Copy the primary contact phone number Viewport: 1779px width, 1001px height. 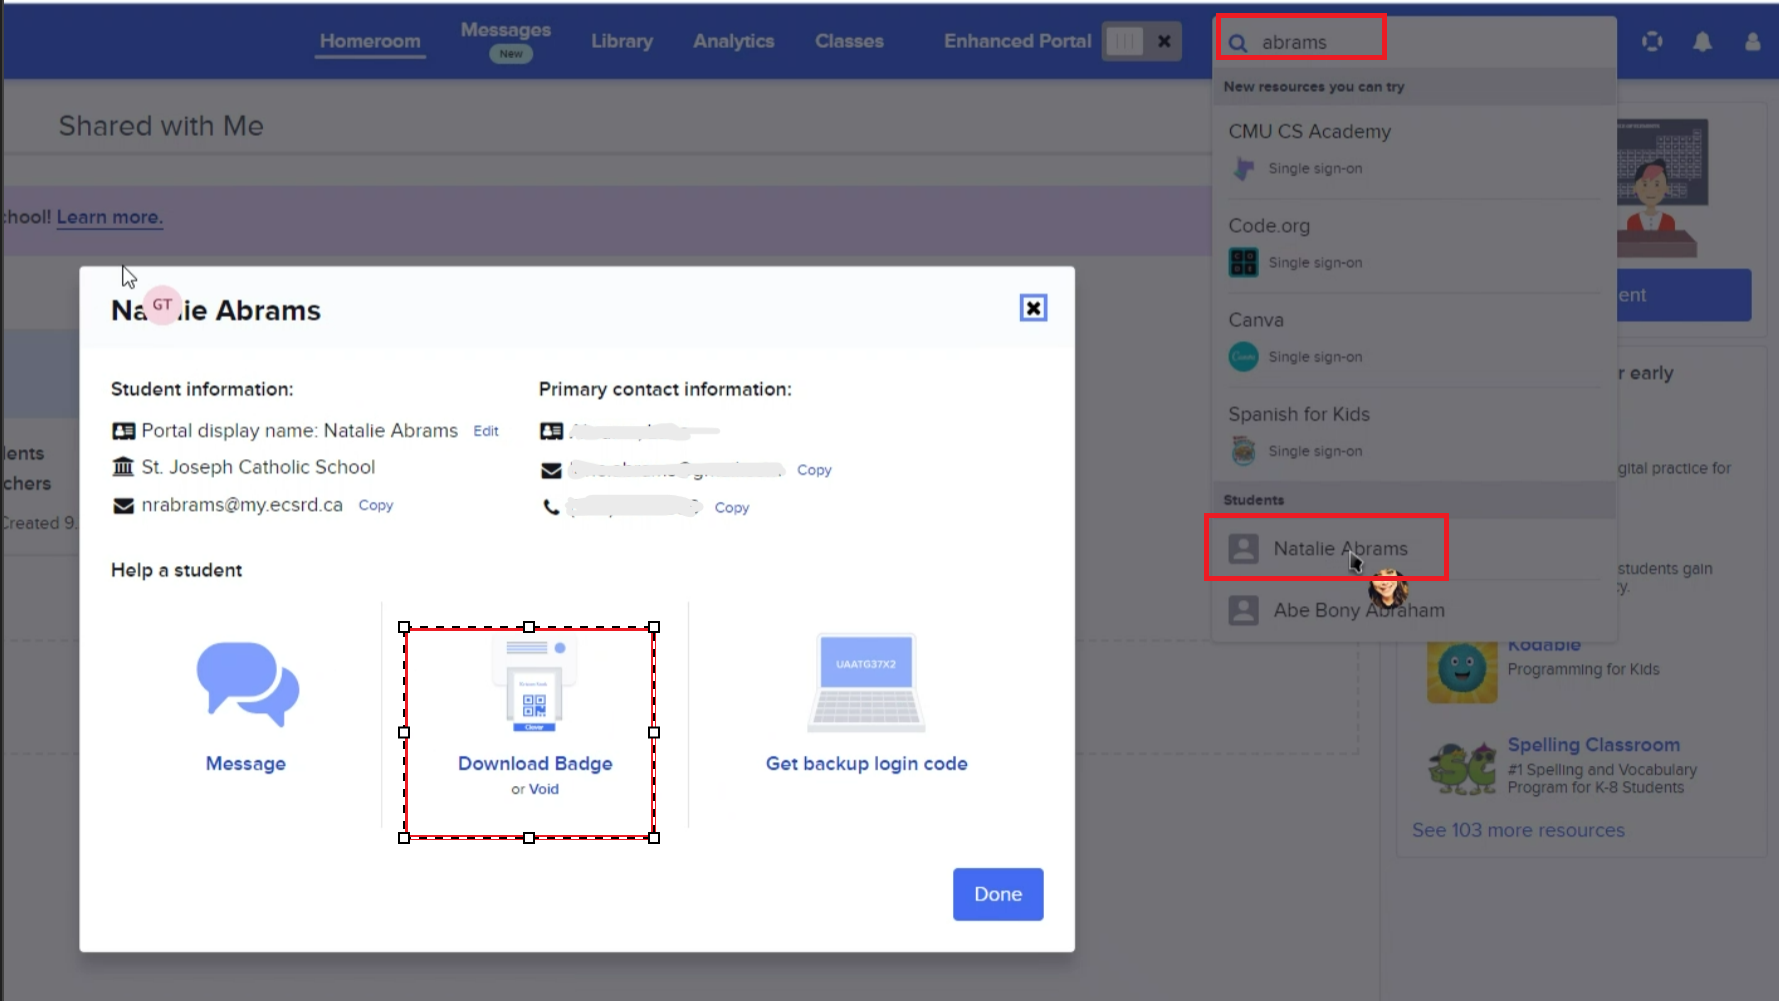[x=732, y=508]
